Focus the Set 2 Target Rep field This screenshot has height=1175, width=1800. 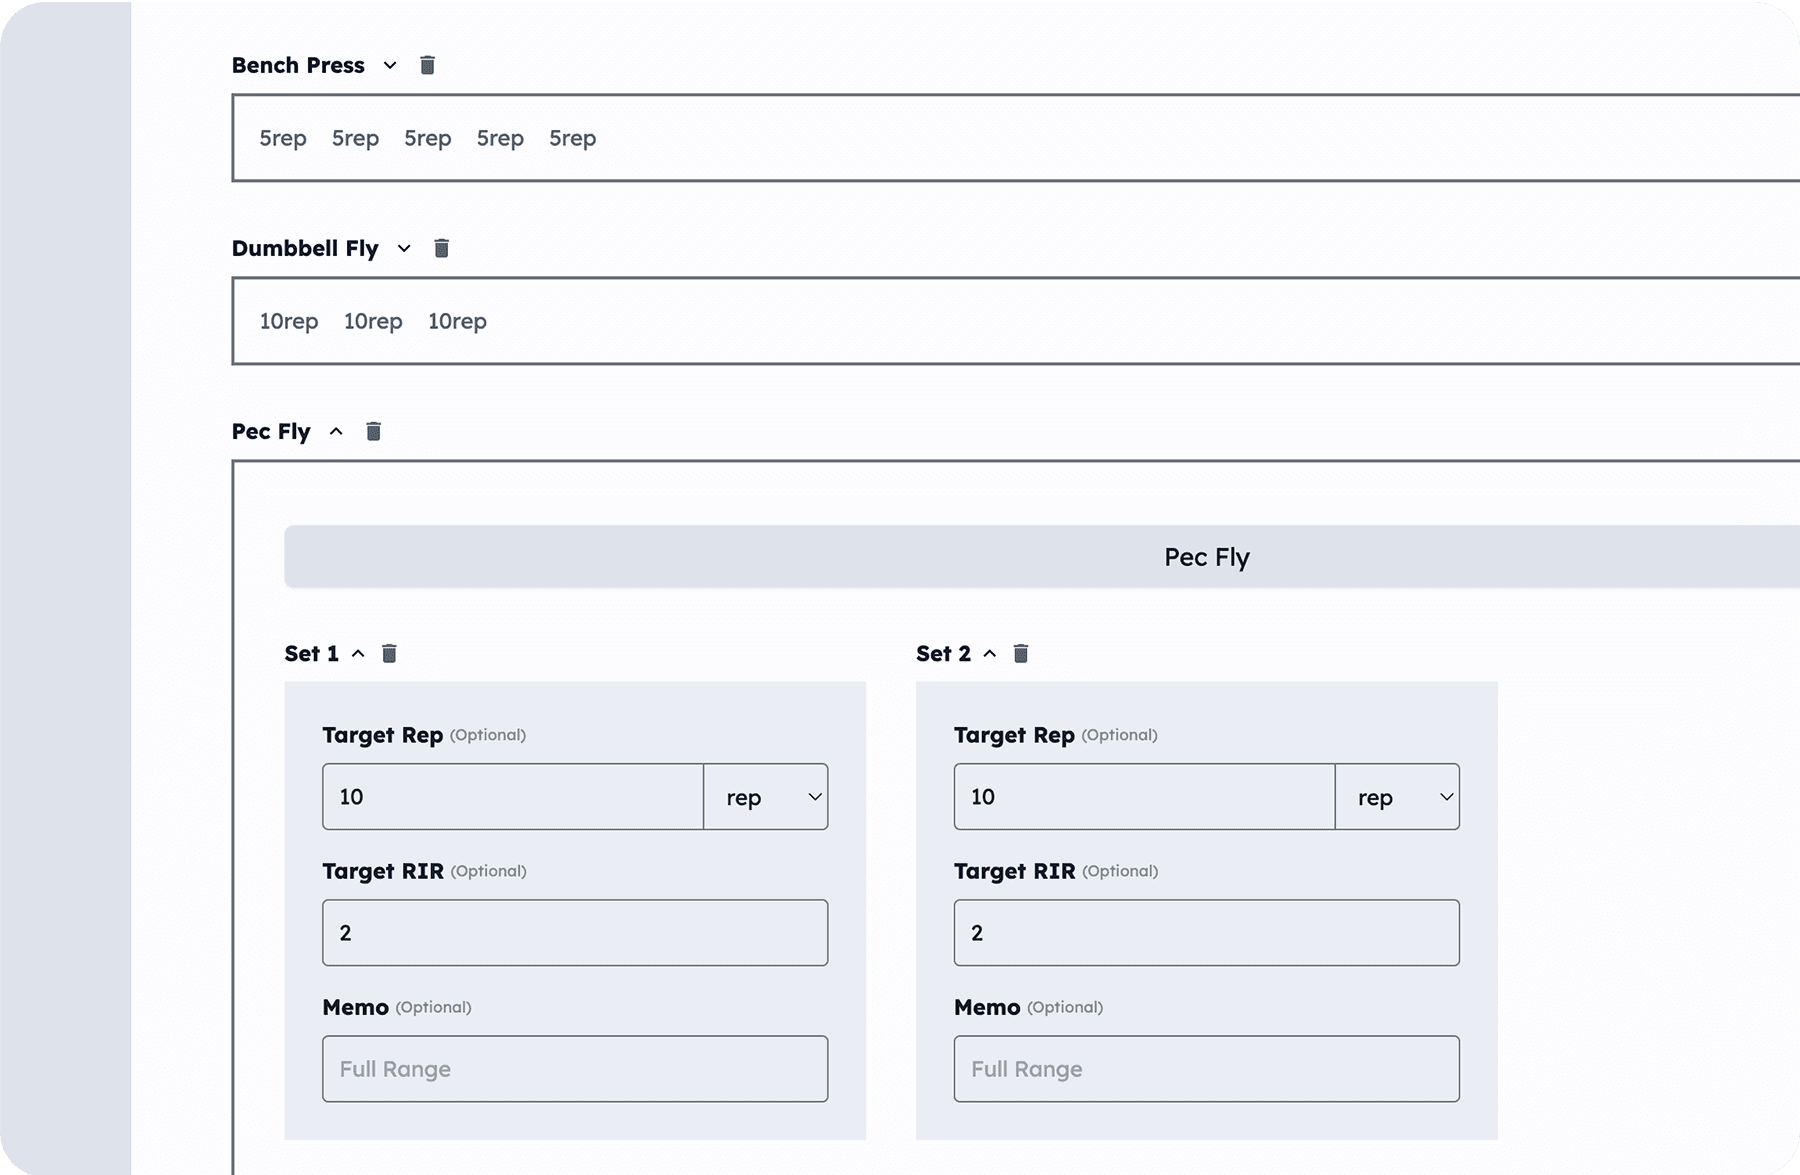(1145, 797)
